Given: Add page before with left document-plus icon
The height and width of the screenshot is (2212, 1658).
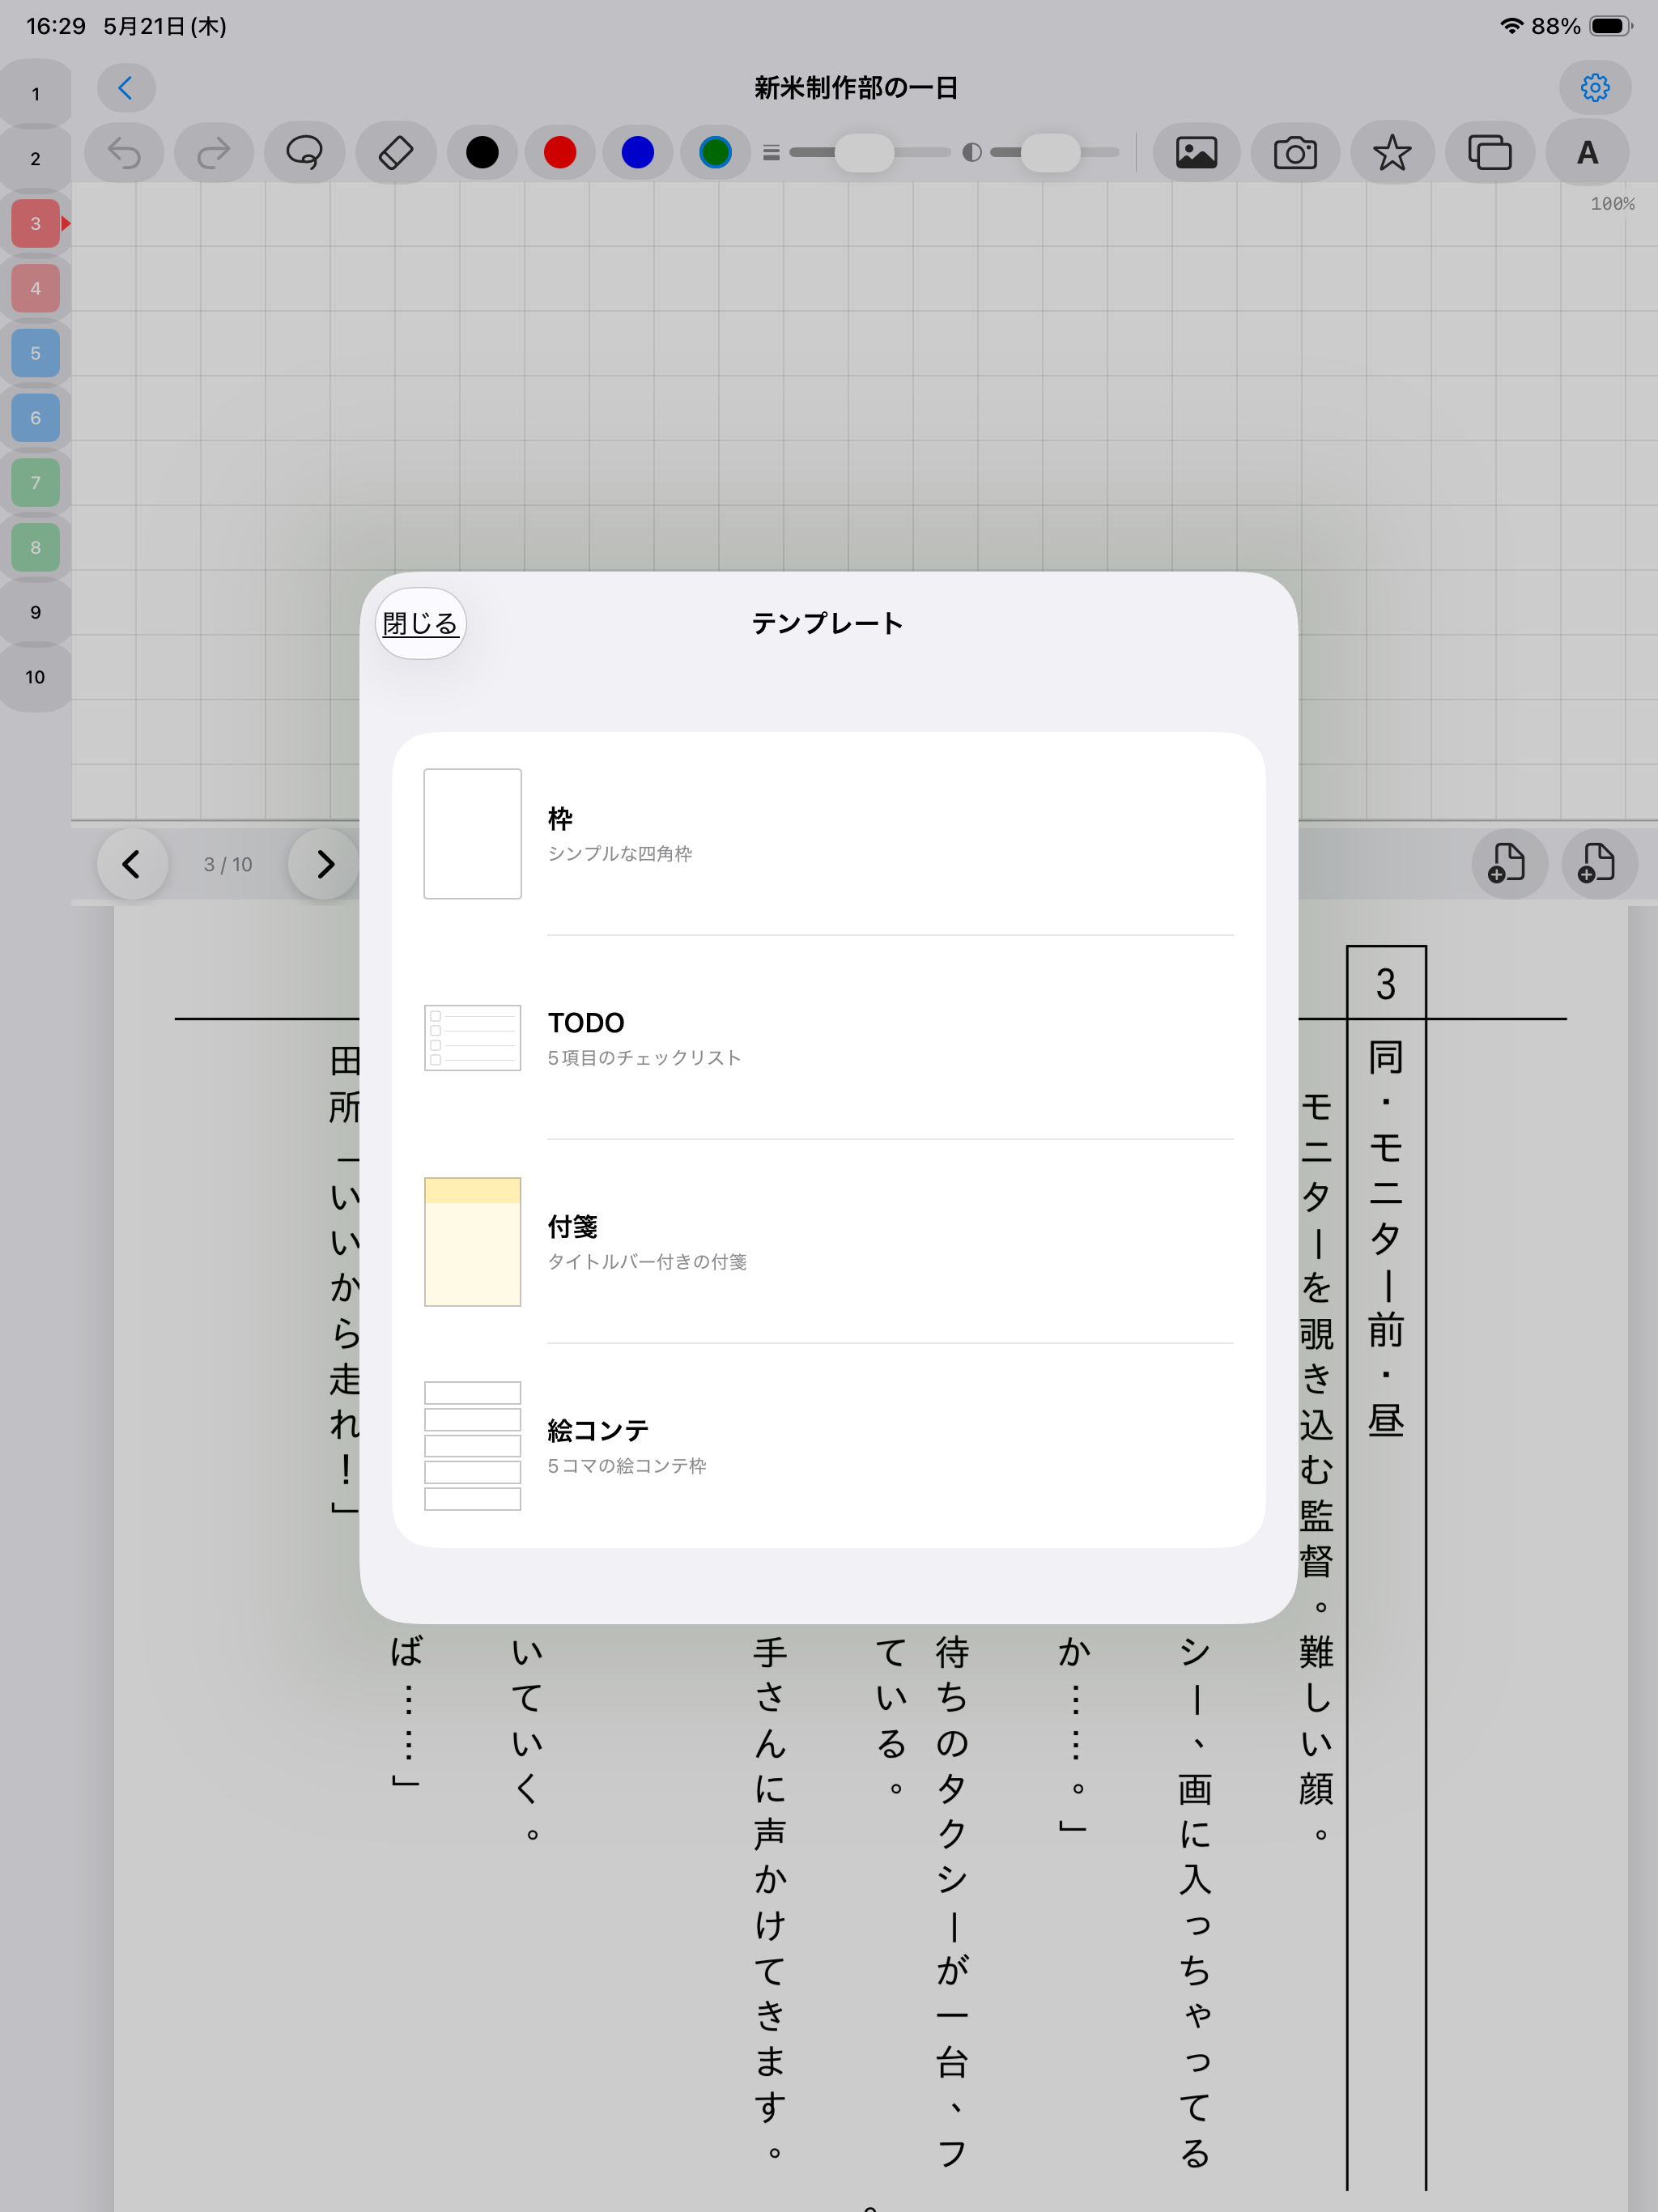Looking at the screenshot, I should pyautogui.click(x=1509, y=864).
